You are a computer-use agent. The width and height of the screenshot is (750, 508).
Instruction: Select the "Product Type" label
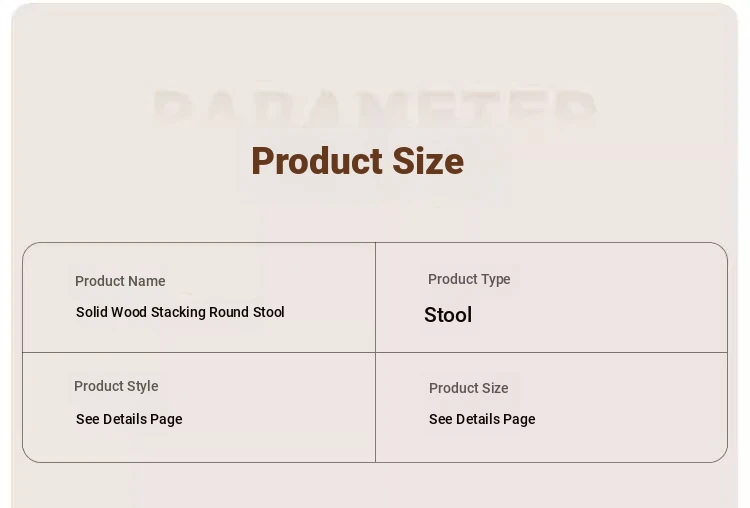tap(469, 279)
